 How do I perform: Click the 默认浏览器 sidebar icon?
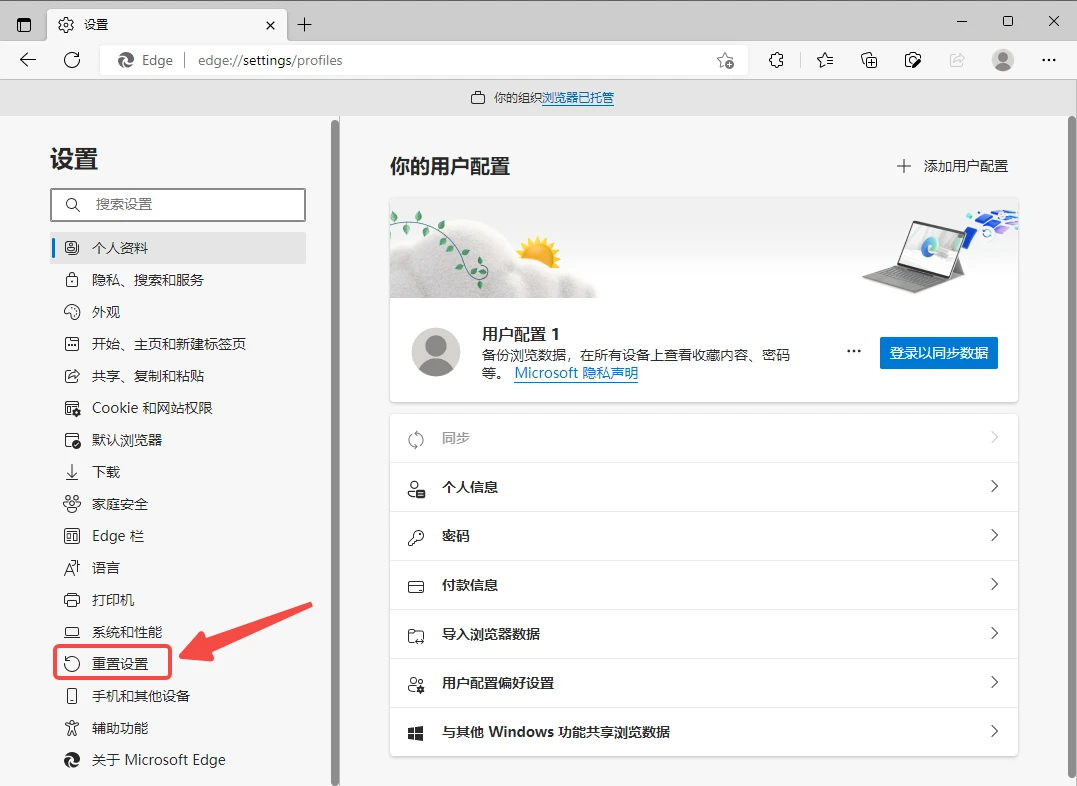(72, 440)
